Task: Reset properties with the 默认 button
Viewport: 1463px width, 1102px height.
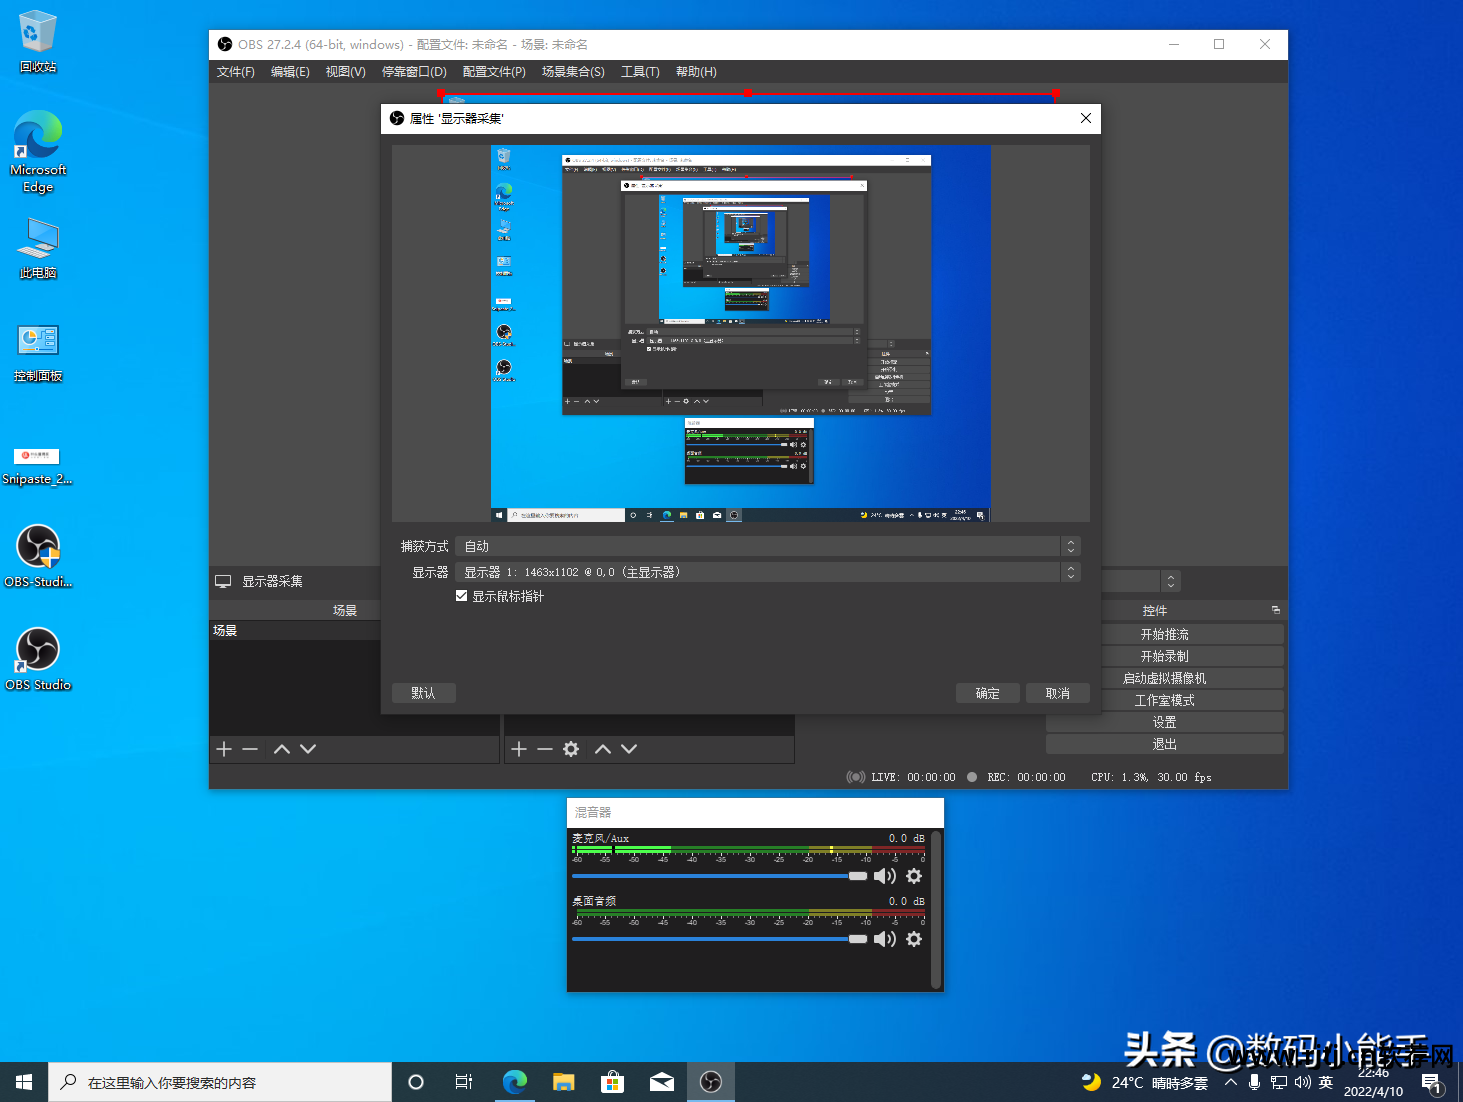Action: pos(424,693)
